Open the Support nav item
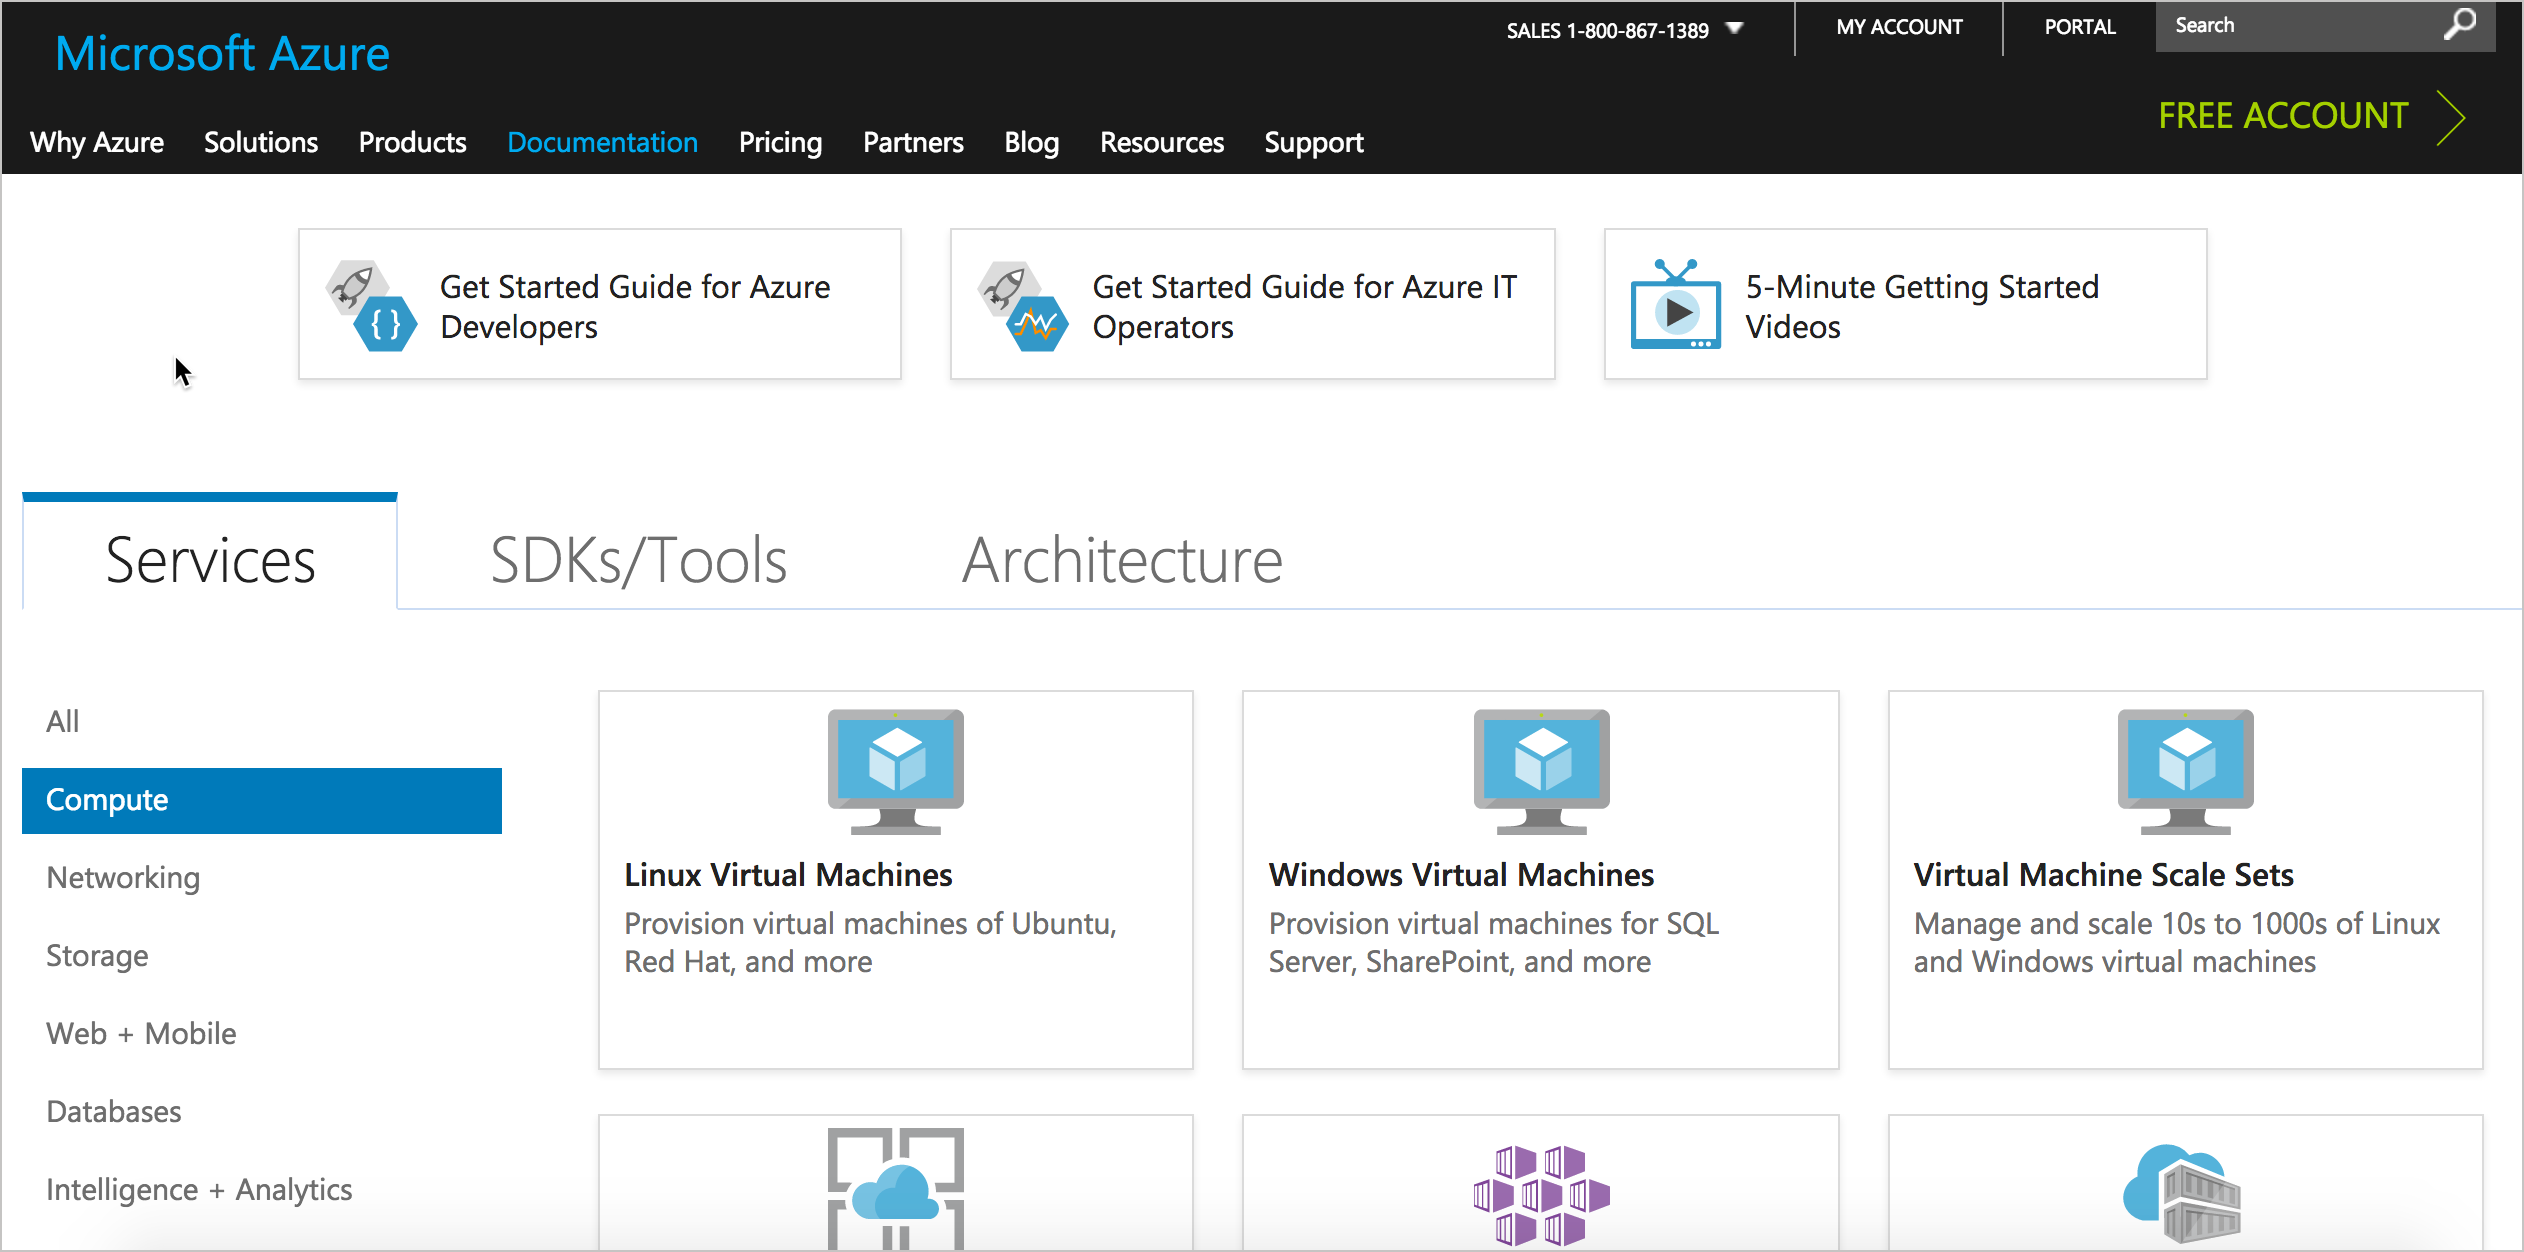 [1314, 142]
